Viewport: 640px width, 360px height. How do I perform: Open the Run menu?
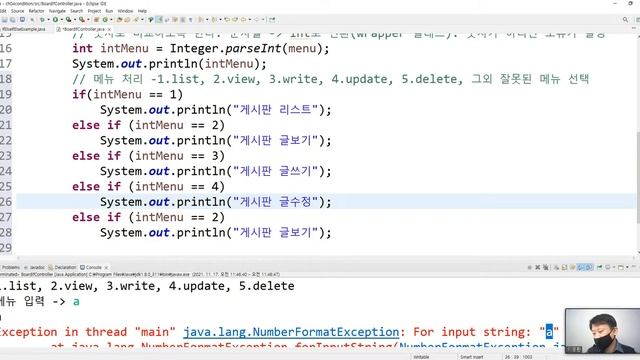pos(109,11)
